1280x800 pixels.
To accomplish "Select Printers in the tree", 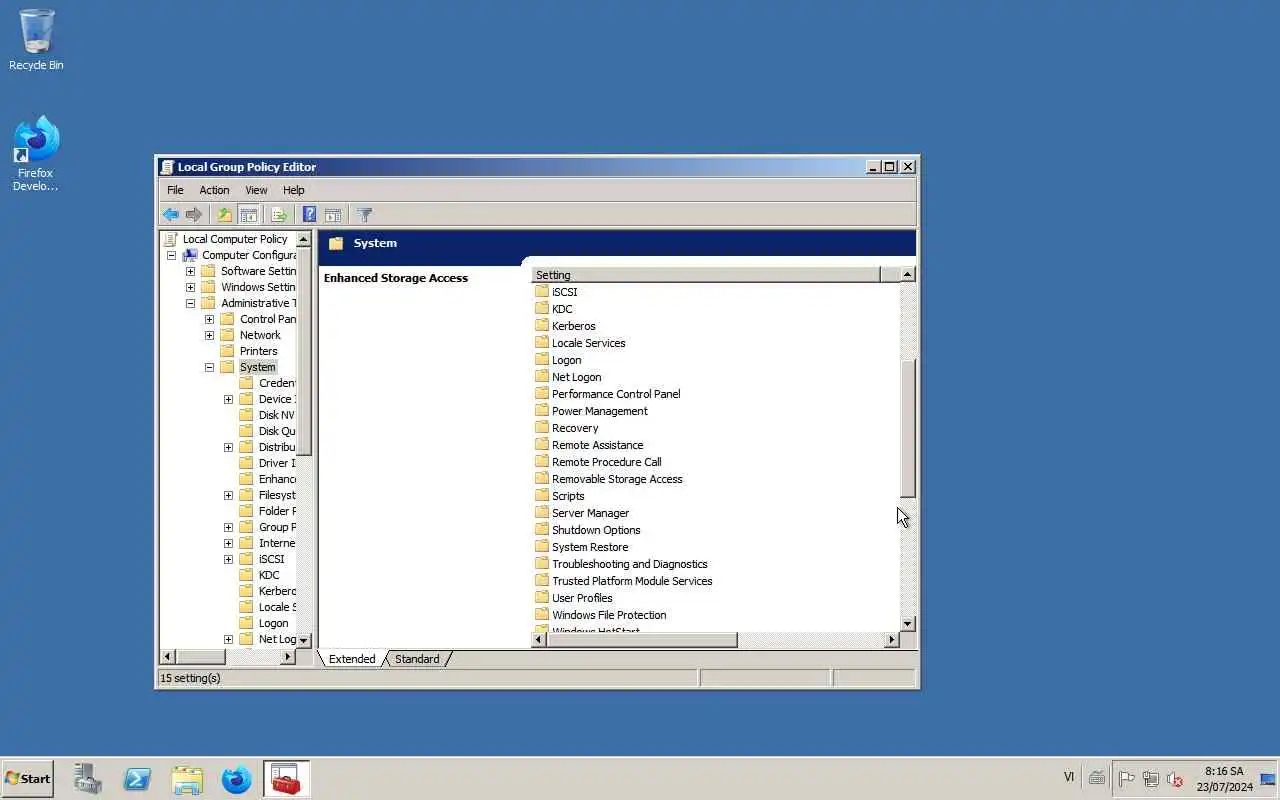I will 258,351.
